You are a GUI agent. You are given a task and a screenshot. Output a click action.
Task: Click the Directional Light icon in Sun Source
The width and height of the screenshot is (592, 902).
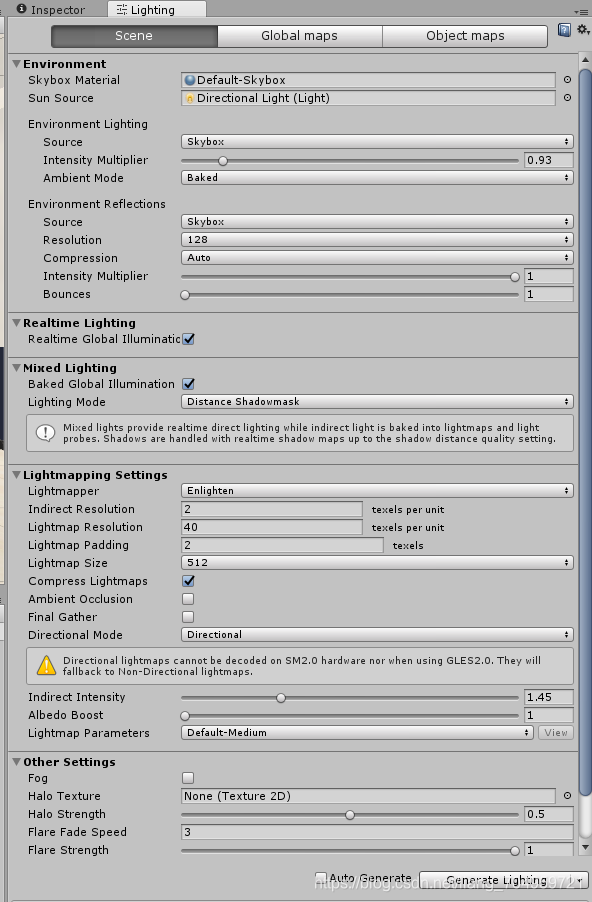point(190,98)
